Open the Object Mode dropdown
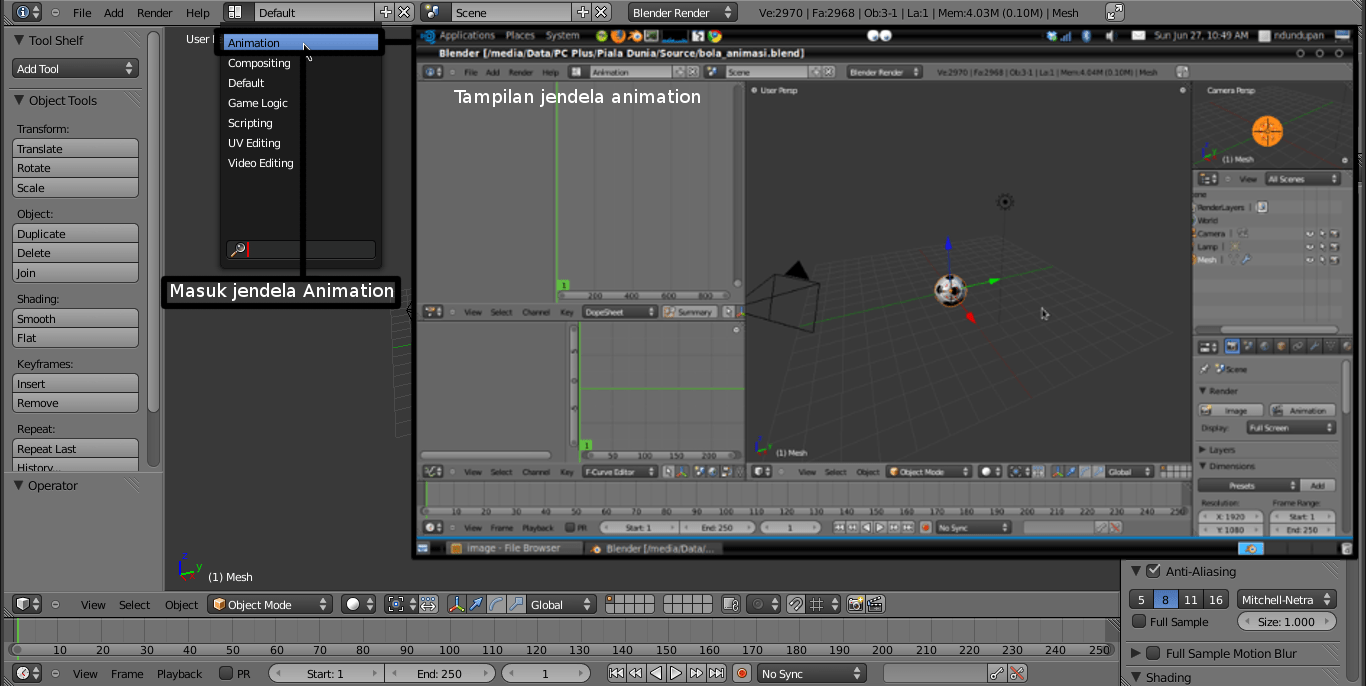Screen dimensions: 1366x686 pyautogui.click(x=270, y=605)
